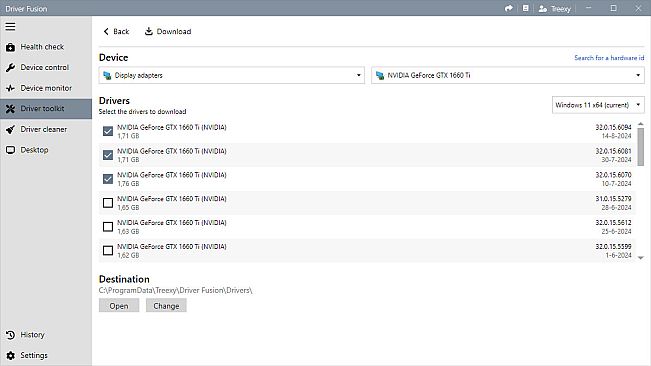Click the NVIDIA GeForce GTX 1660 Ti device icon
Image resolution: width=651 pixels, height=366 pixels.
(380, 76)
